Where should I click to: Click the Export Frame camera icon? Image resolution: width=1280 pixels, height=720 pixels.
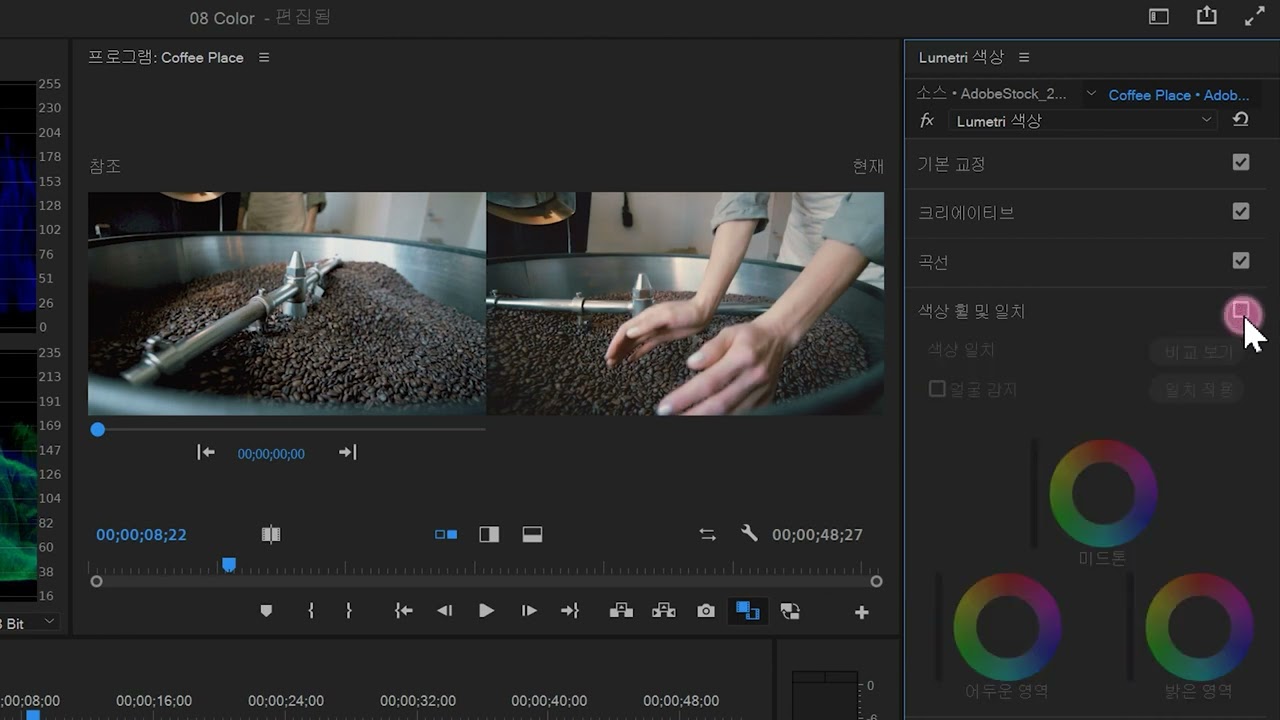click(706, 611)
